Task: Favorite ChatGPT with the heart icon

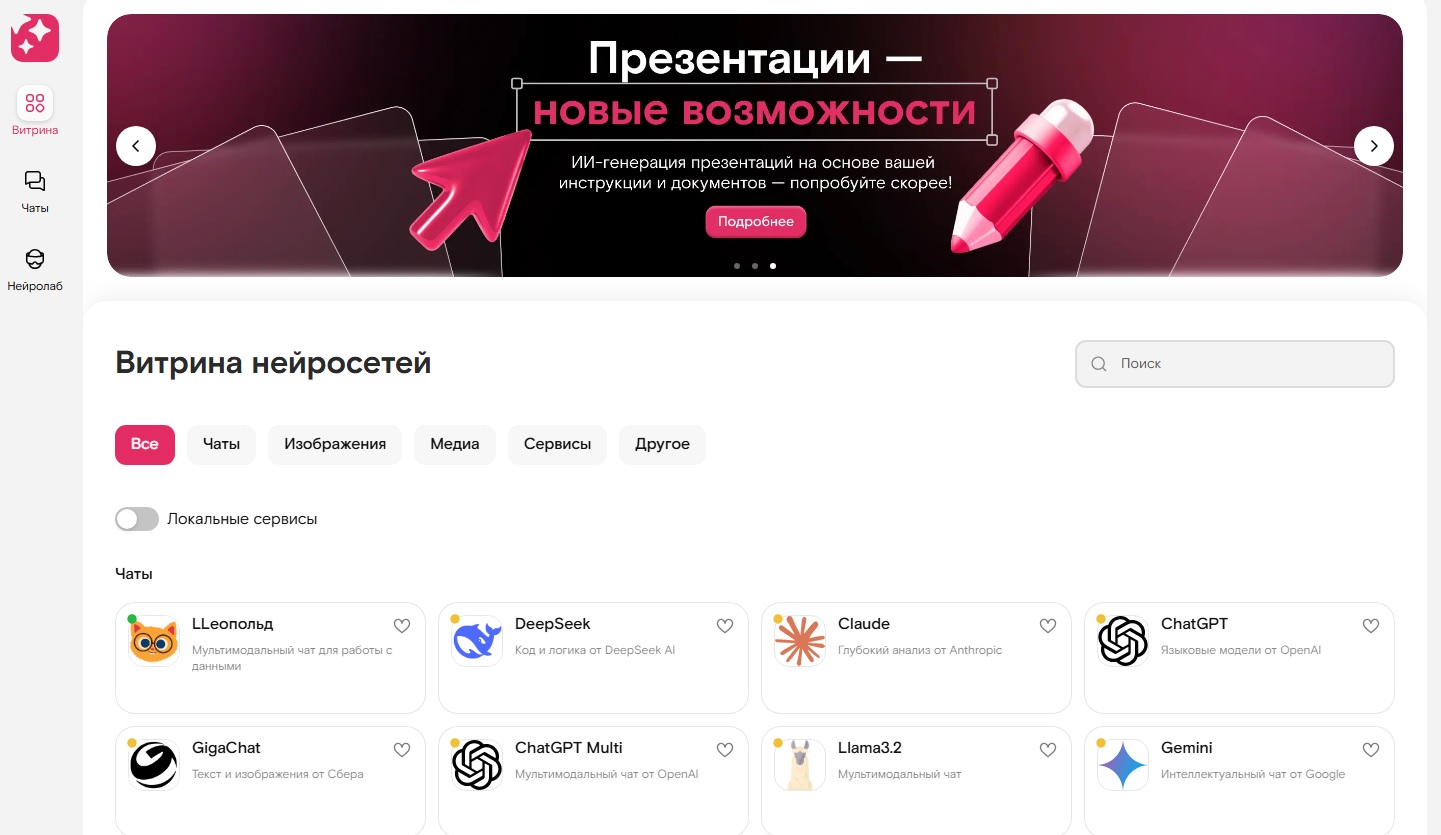Action: 1371,626
